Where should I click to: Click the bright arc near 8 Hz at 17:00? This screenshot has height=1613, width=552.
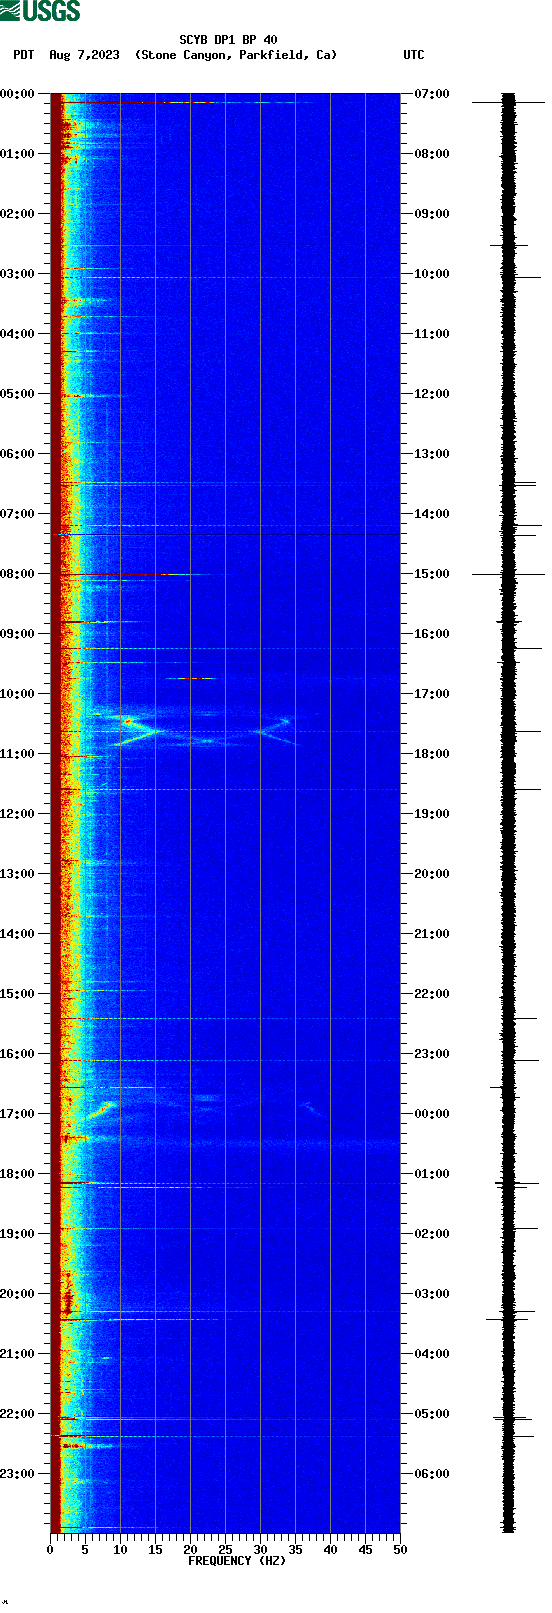(102, 1109)
